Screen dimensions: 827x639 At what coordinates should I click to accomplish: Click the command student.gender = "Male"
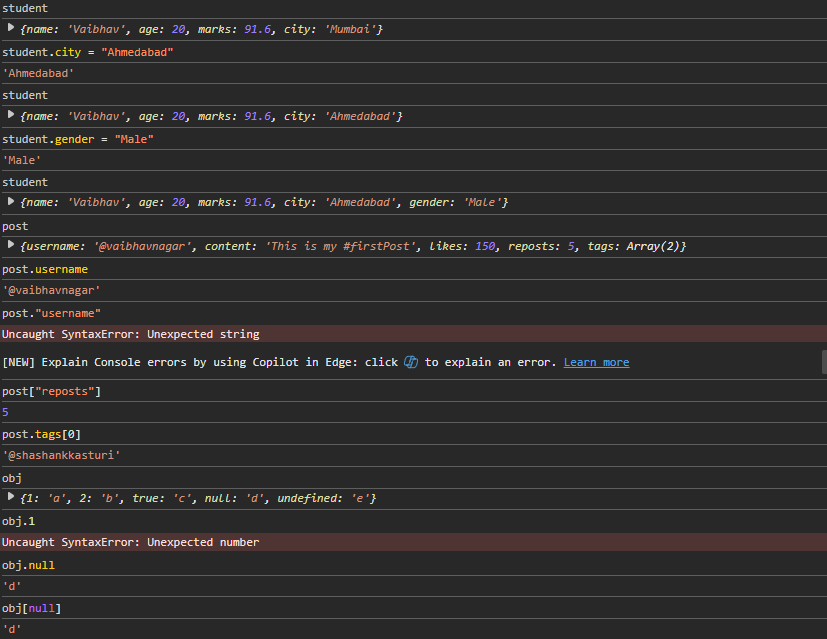point(78,139)
